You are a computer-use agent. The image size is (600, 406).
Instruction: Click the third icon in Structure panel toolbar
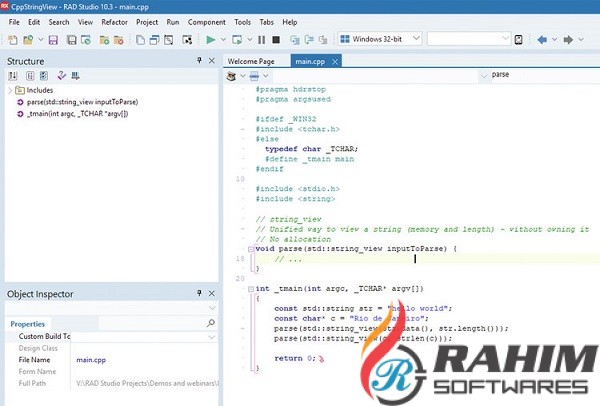[x=44, y=76]
